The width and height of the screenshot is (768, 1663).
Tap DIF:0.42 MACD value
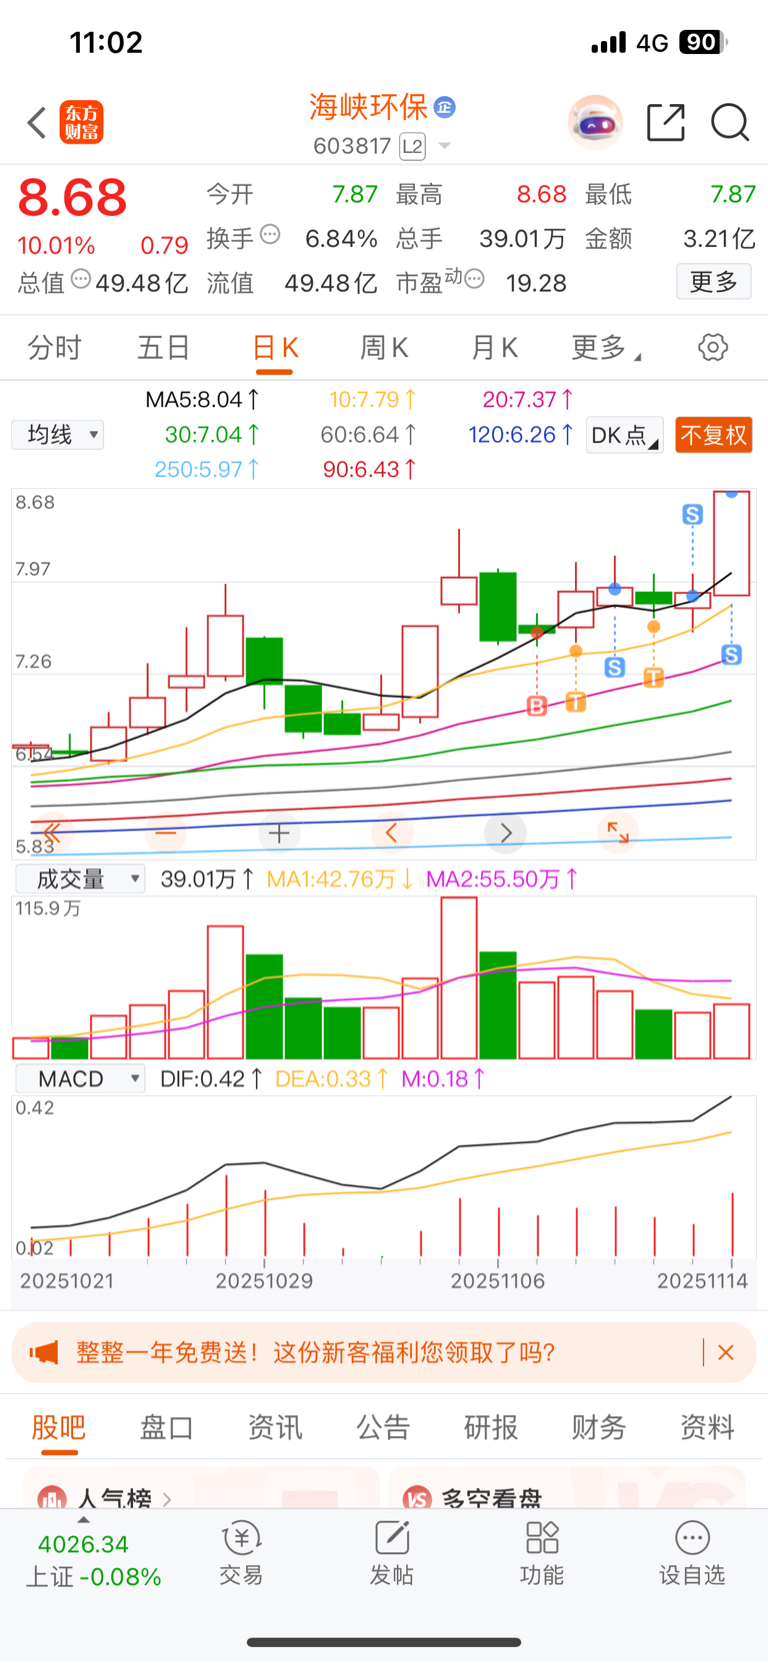(x=211, y=1079)
